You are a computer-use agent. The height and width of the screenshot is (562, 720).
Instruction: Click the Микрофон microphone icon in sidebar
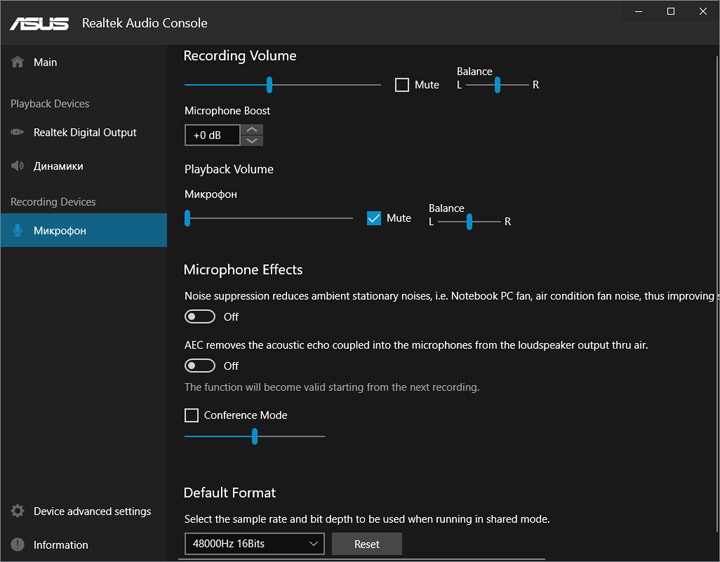pyautogui.click(x=17, y=231)
